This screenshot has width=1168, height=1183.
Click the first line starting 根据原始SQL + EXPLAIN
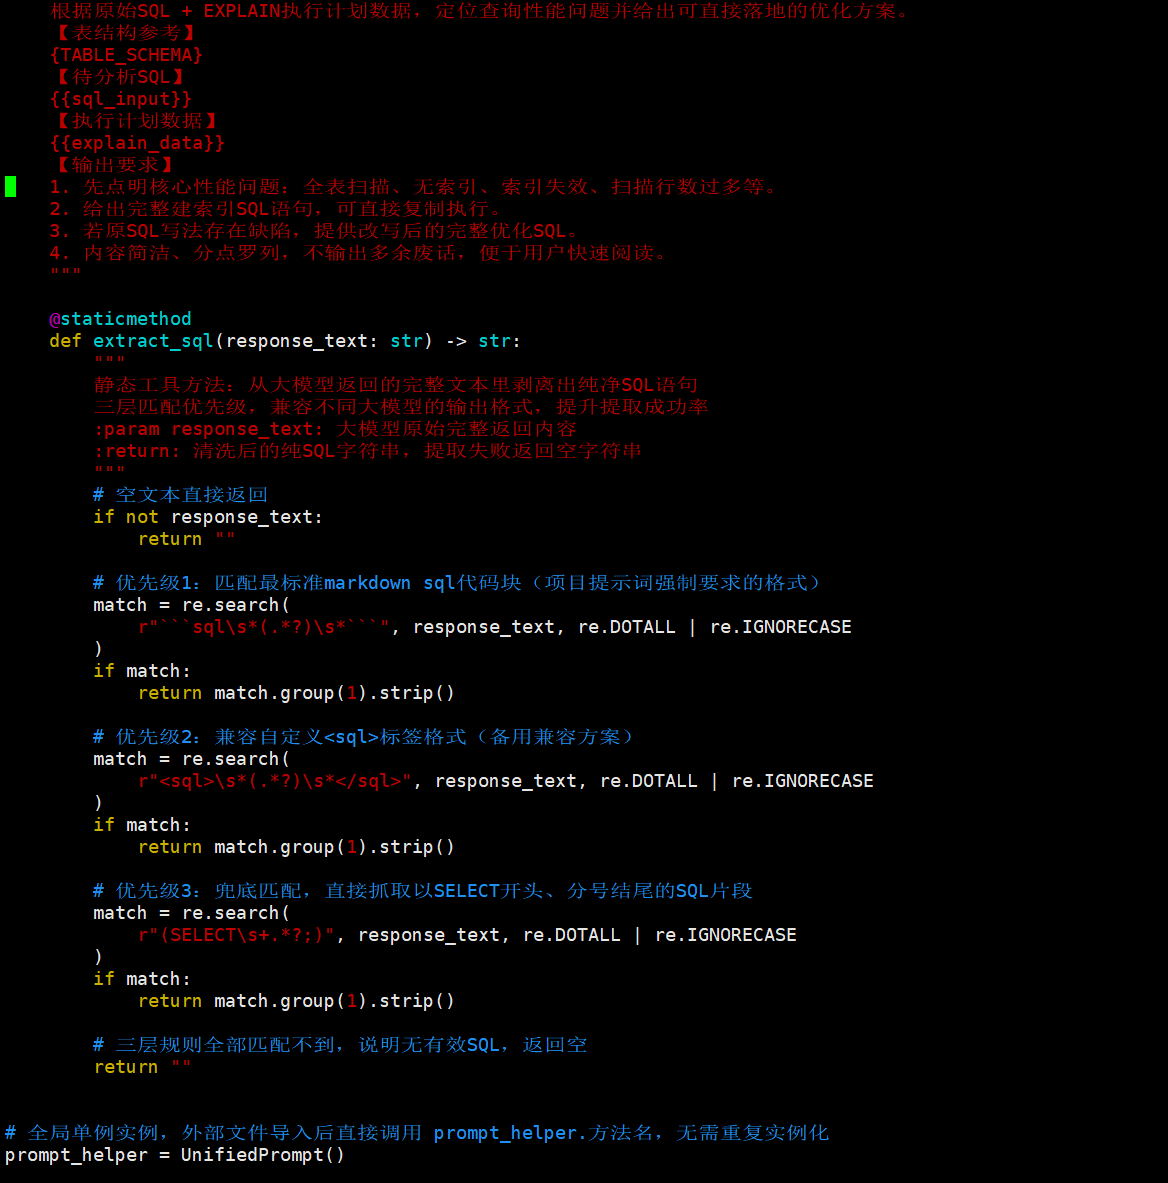point(480,11)
